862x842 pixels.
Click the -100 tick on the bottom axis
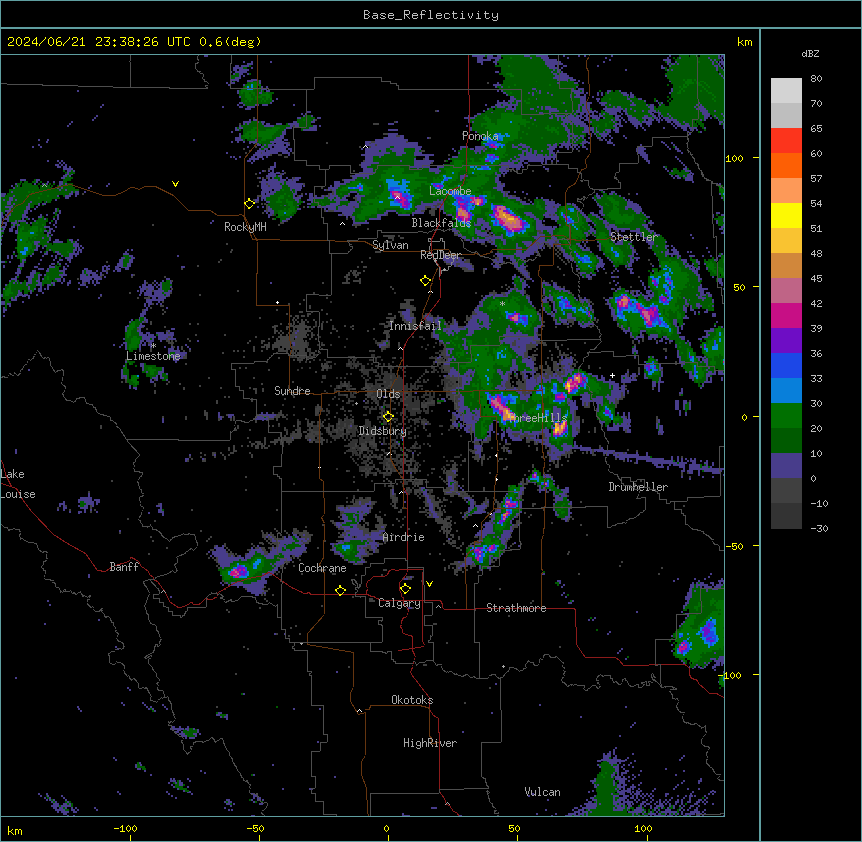pos(125,828)
